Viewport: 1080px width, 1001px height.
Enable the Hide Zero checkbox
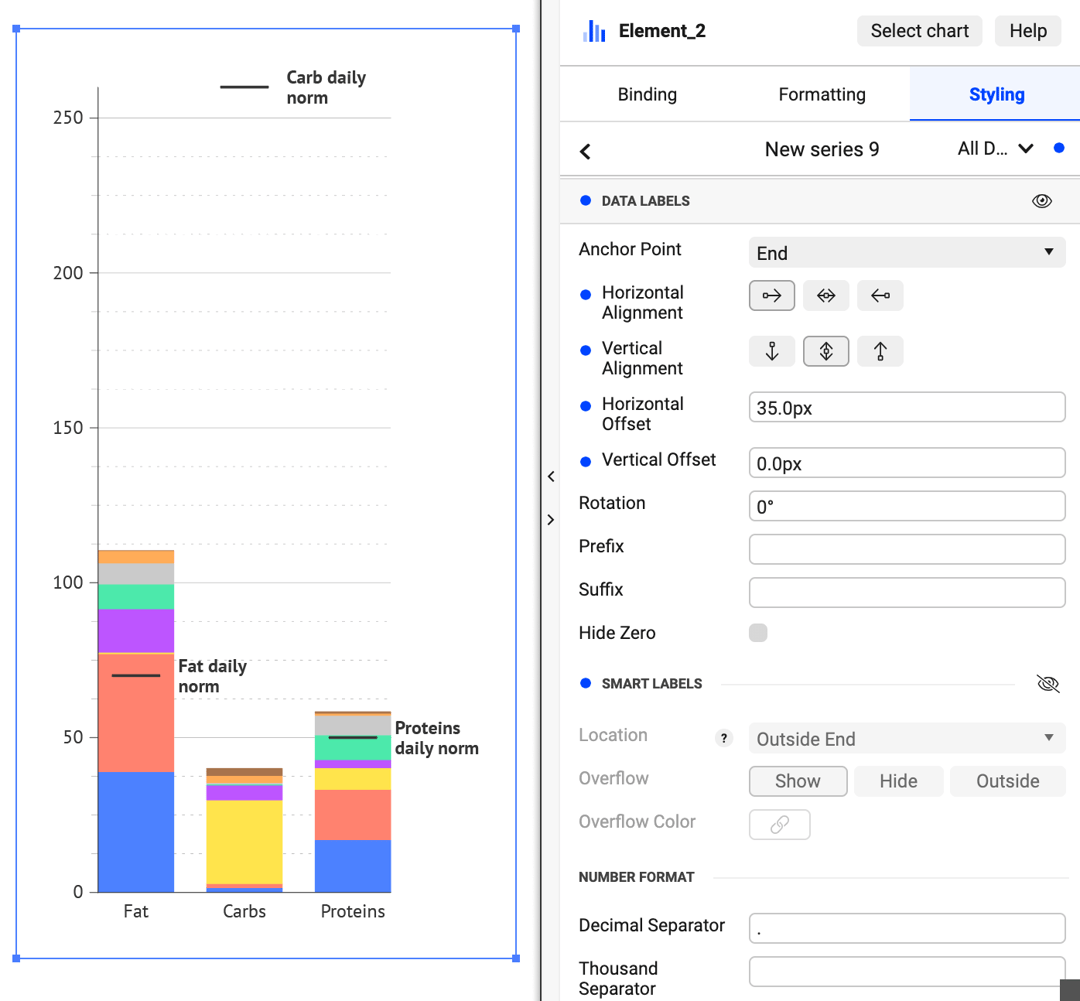(x=758, y=632)
